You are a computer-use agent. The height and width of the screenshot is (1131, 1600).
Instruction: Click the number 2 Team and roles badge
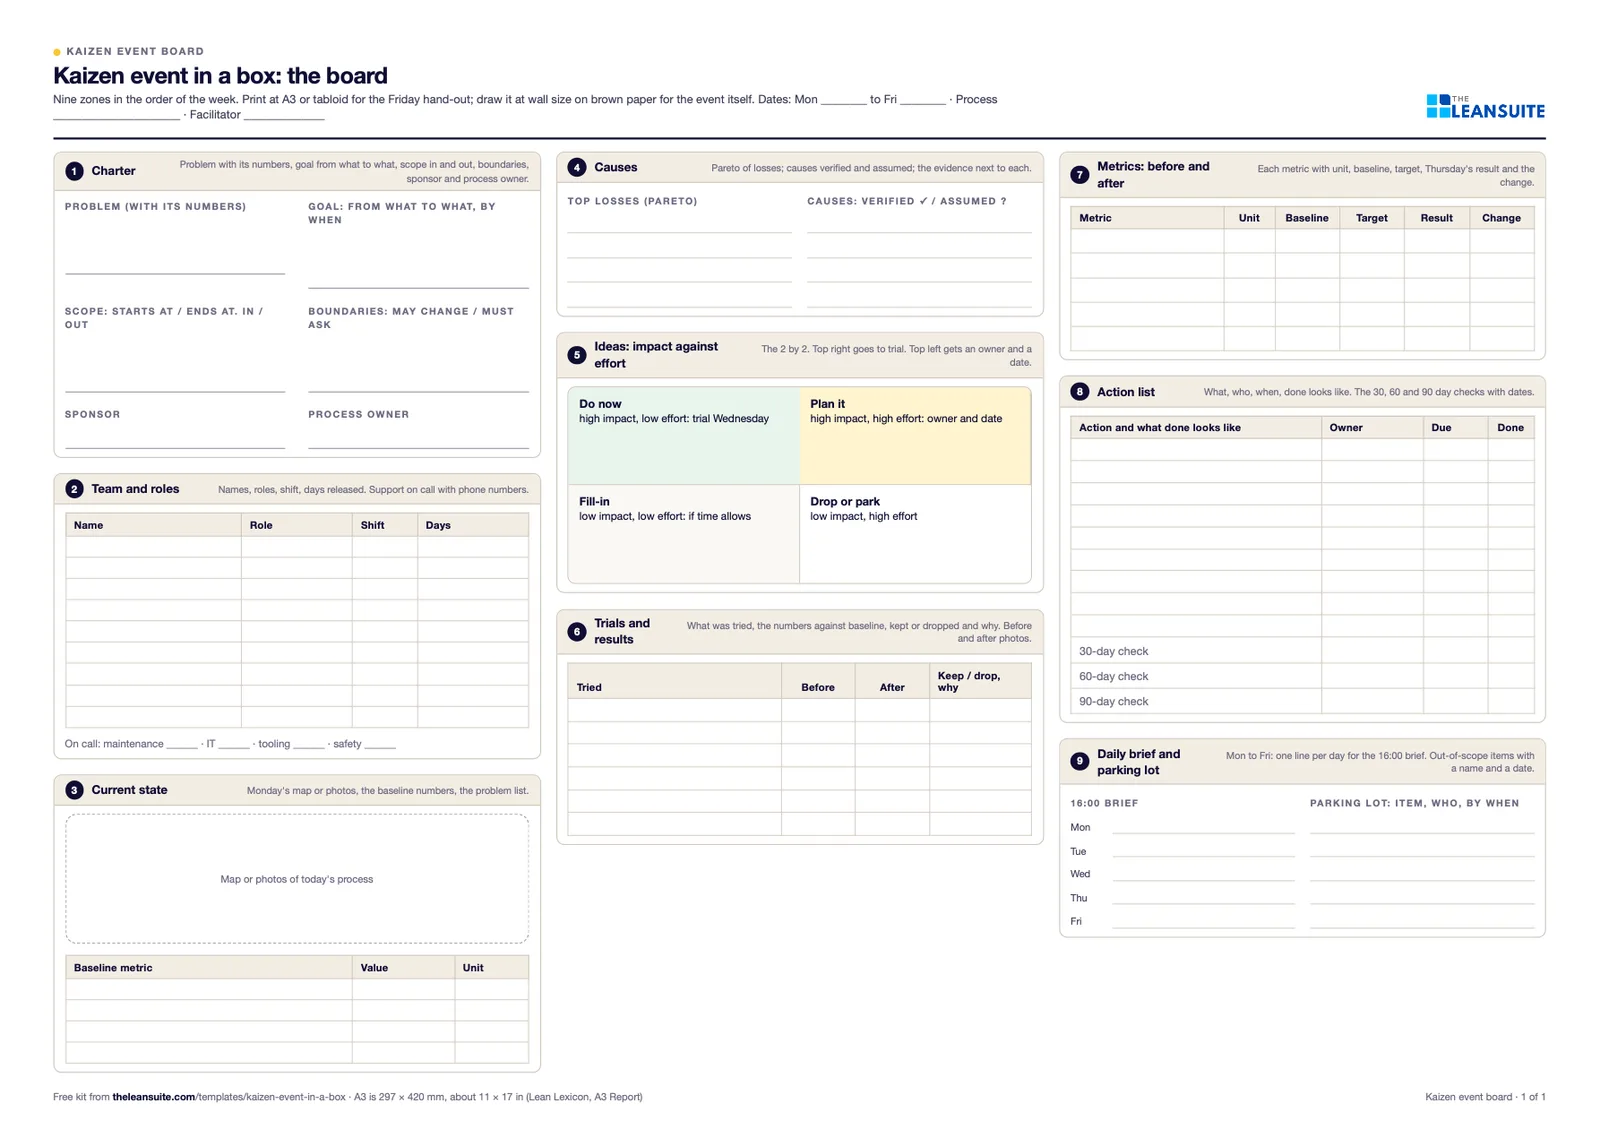74,489
